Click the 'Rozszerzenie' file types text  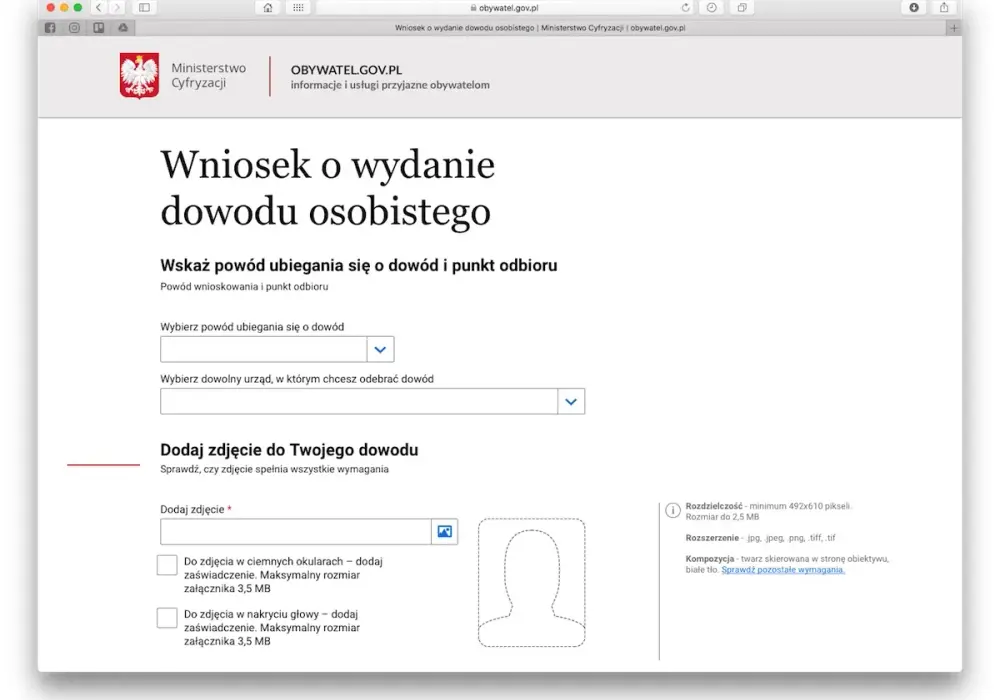[760, 538]
